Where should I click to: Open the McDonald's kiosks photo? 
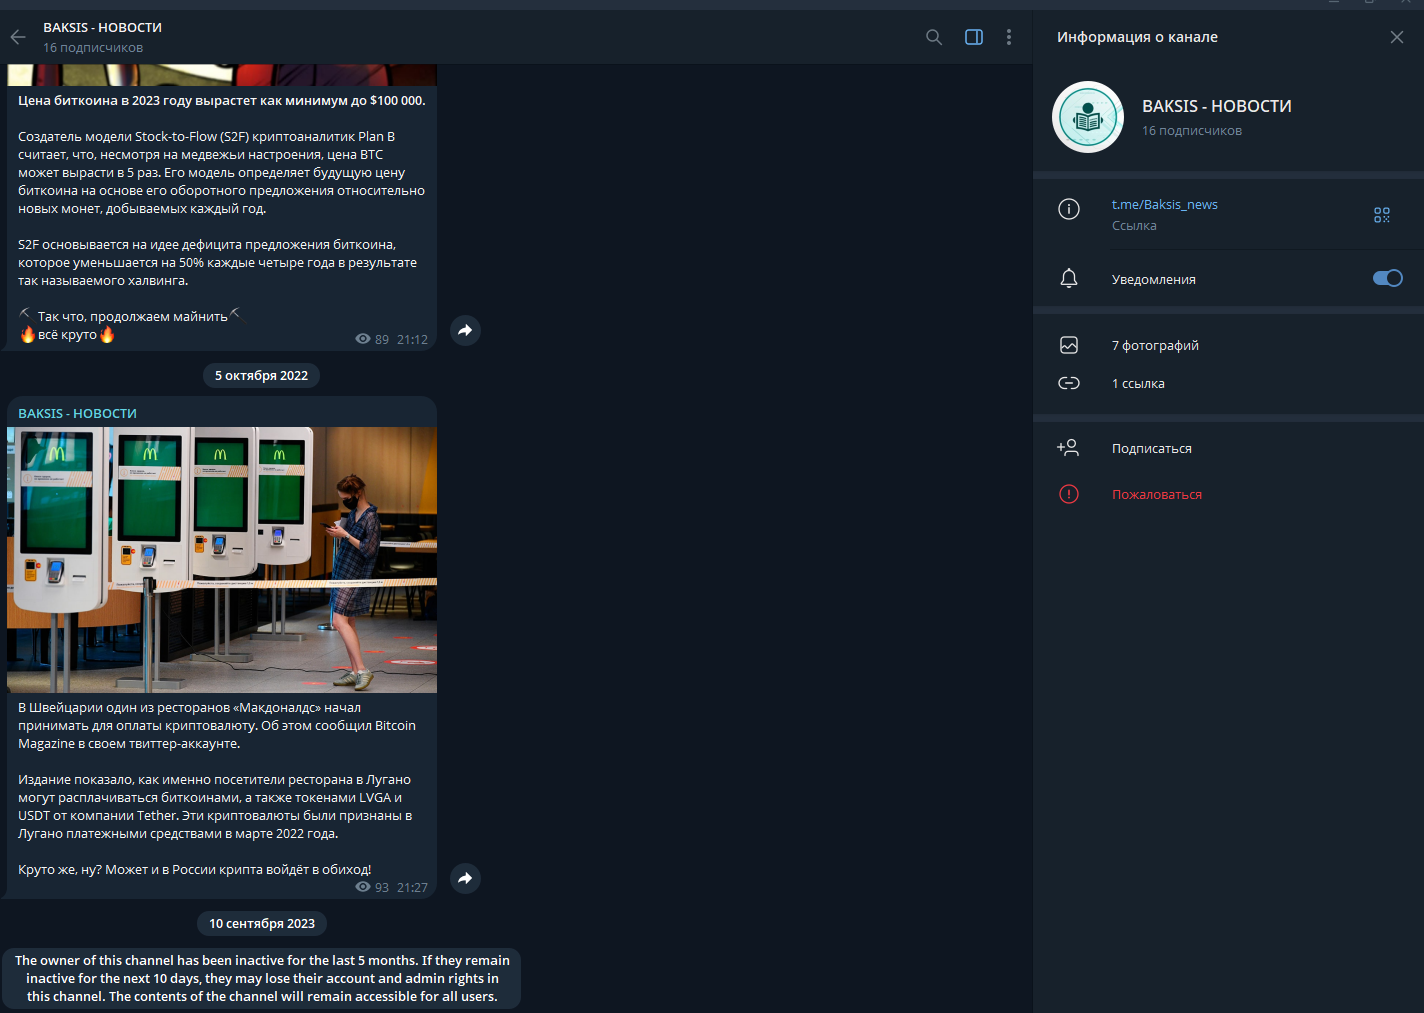[x=222, y=560]
